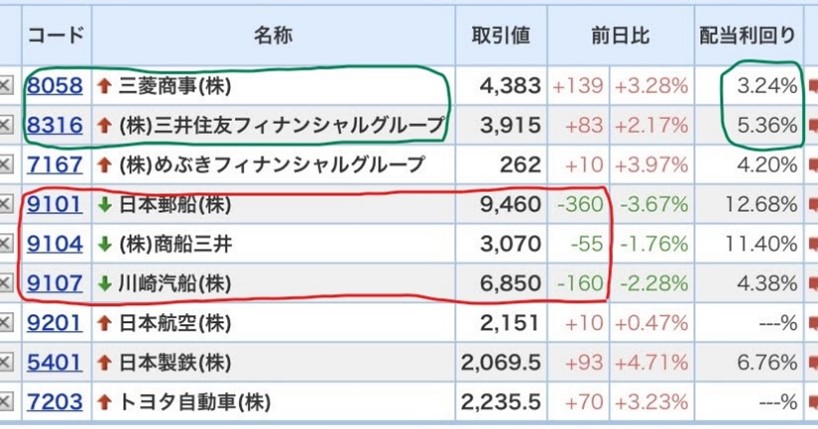Open the 8316 stock code link
The height and width of the screenshot is (429, 818).
tap(55, 125)
